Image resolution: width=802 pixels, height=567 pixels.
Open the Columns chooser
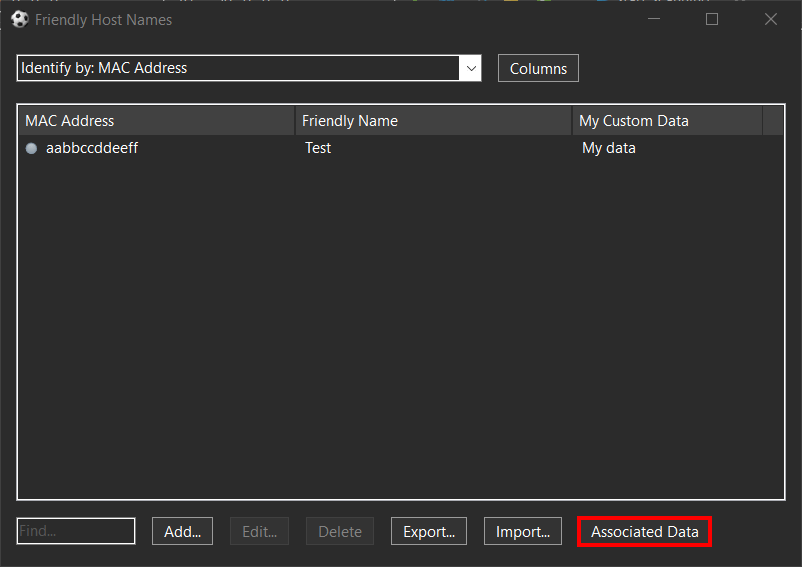pos(538,68)
